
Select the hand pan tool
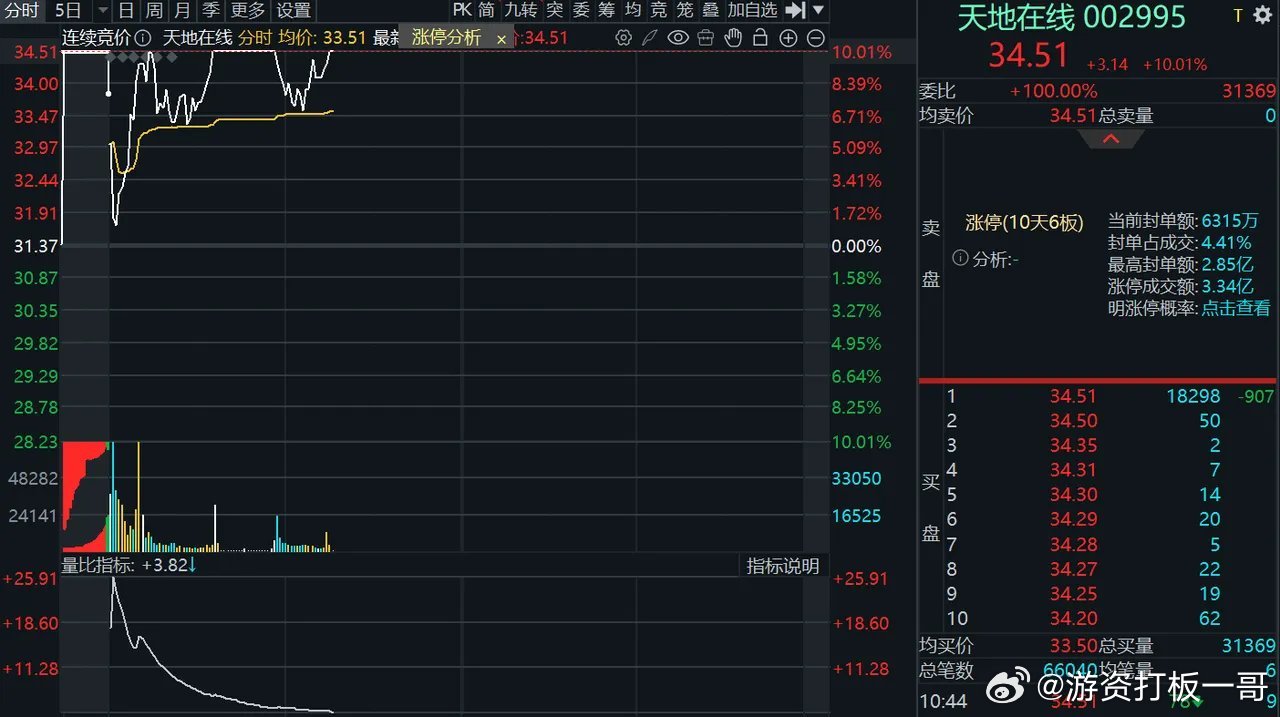[x=733, y=37]
